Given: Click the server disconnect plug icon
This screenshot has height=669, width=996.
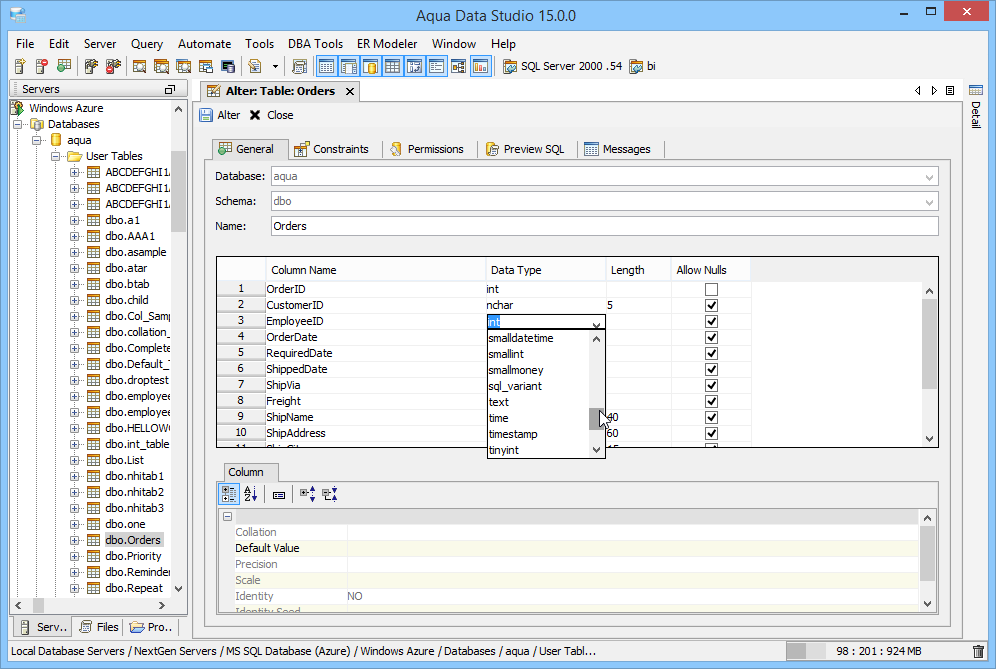Looking at the screenshot, I should click(113, 66).
